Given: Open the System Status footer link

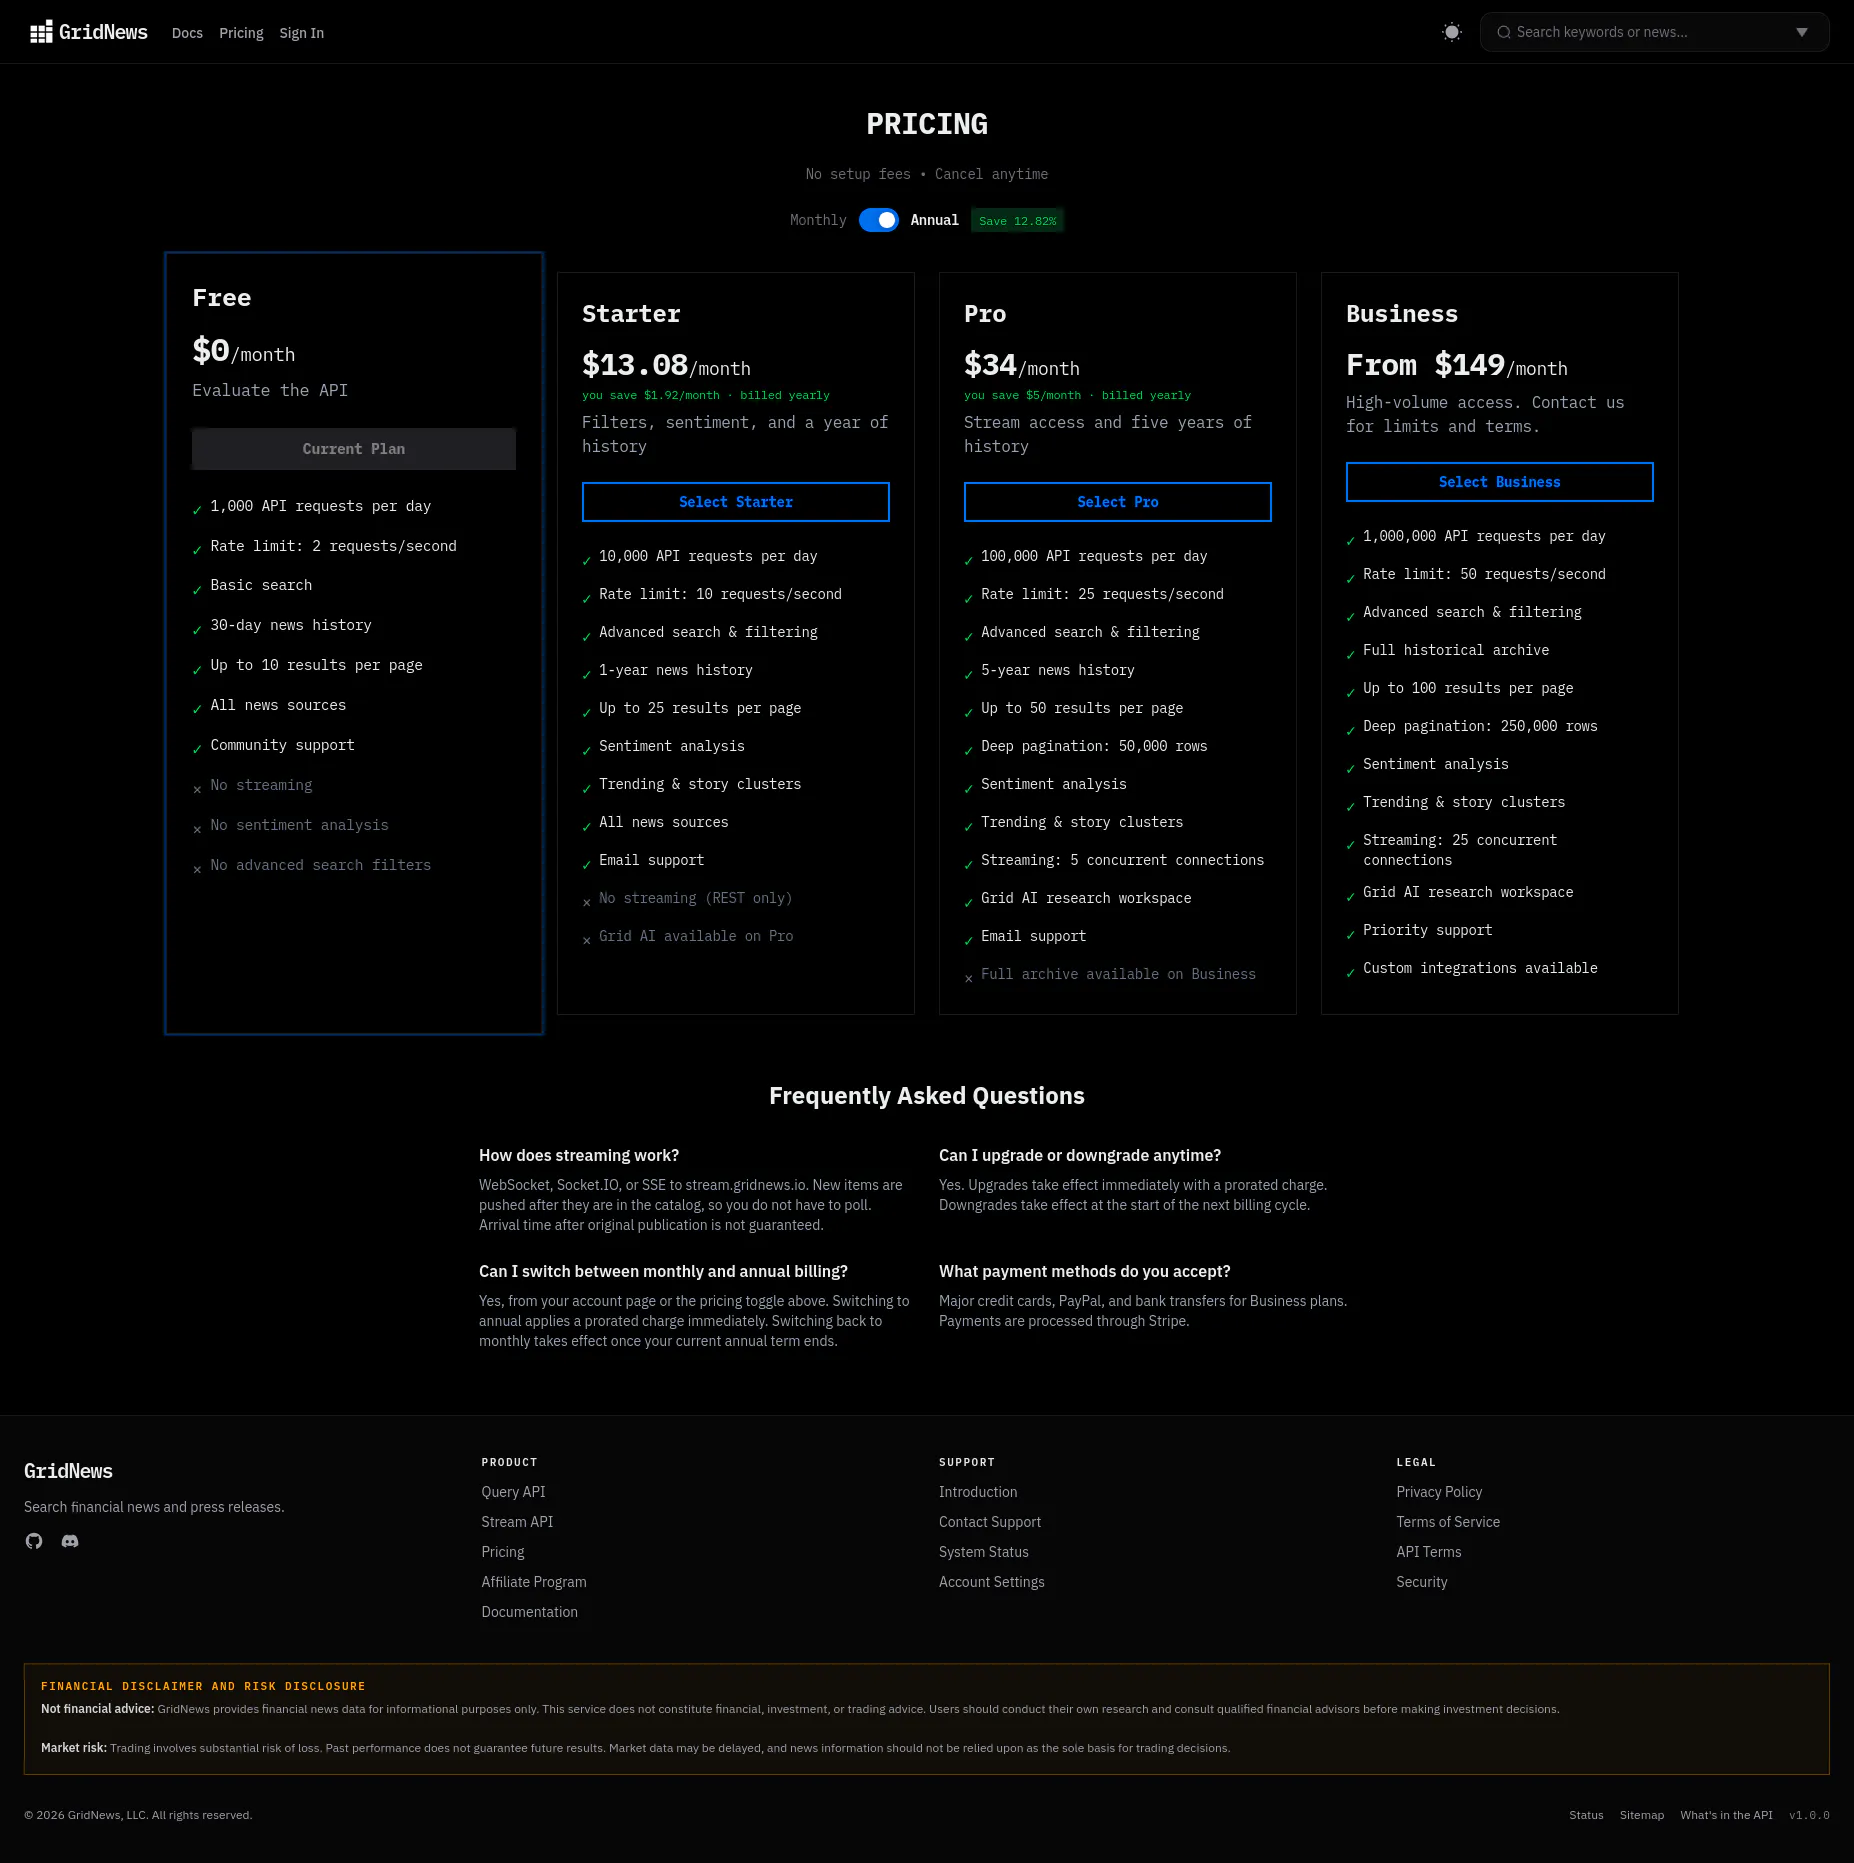Looking at the screenshot, I should point(983,1552).
